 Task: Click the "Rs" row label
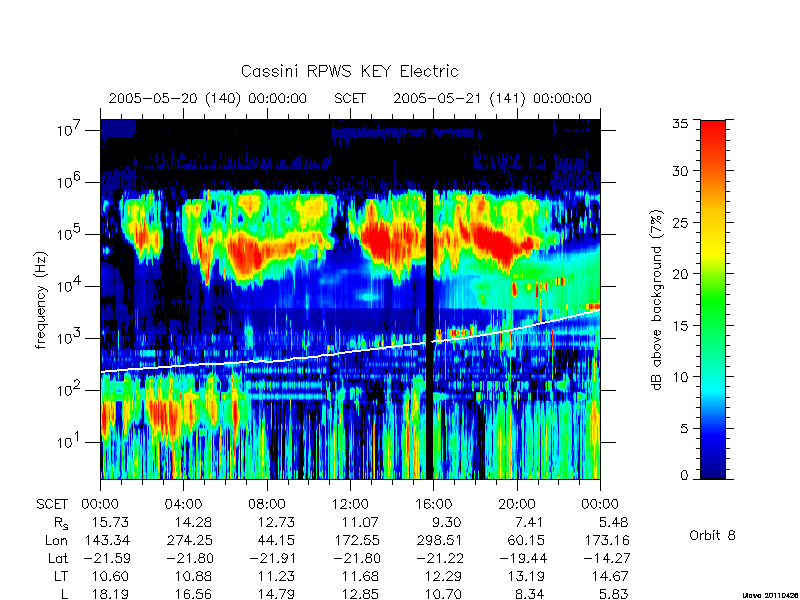point(61,522)
